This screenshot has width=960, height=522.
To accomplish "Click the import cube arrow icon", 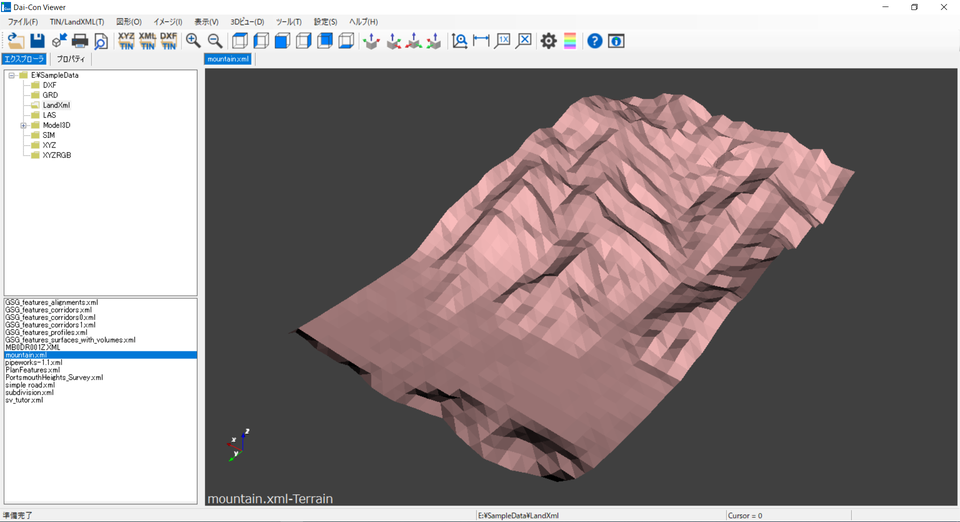I will [59, 41].
